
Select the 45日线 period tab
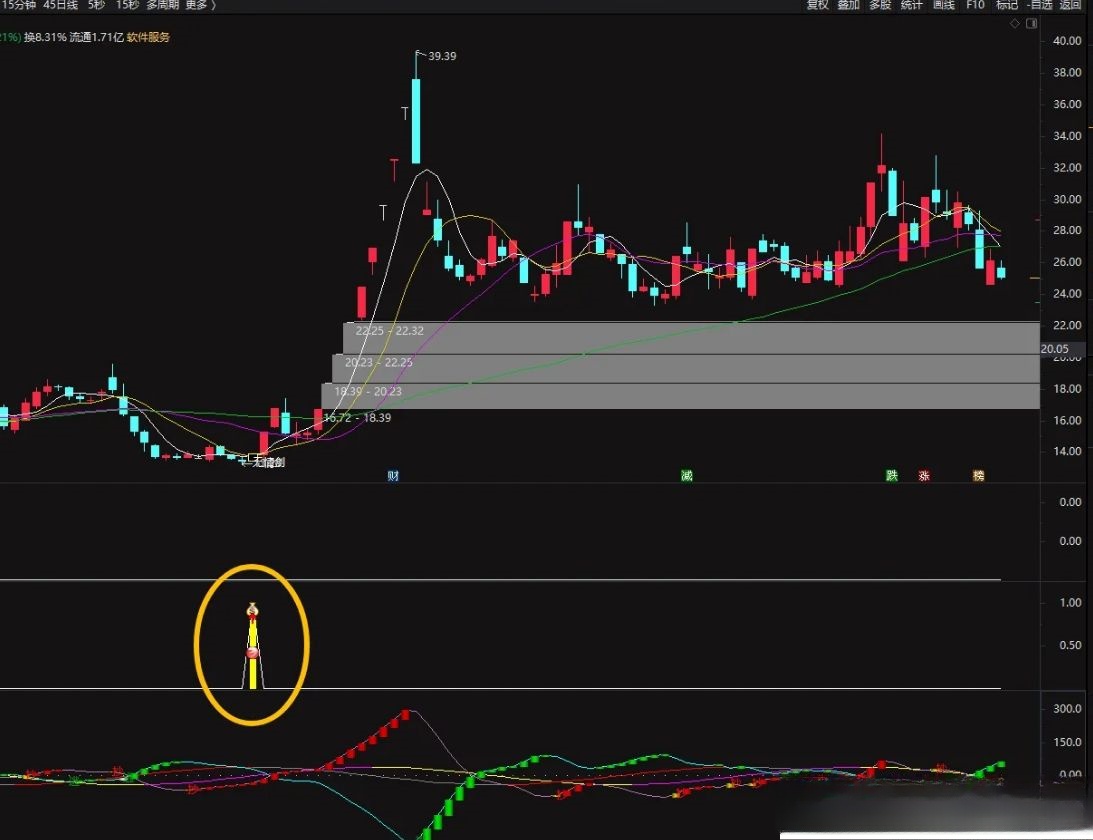pyautogui.click(x=60, y=5)
